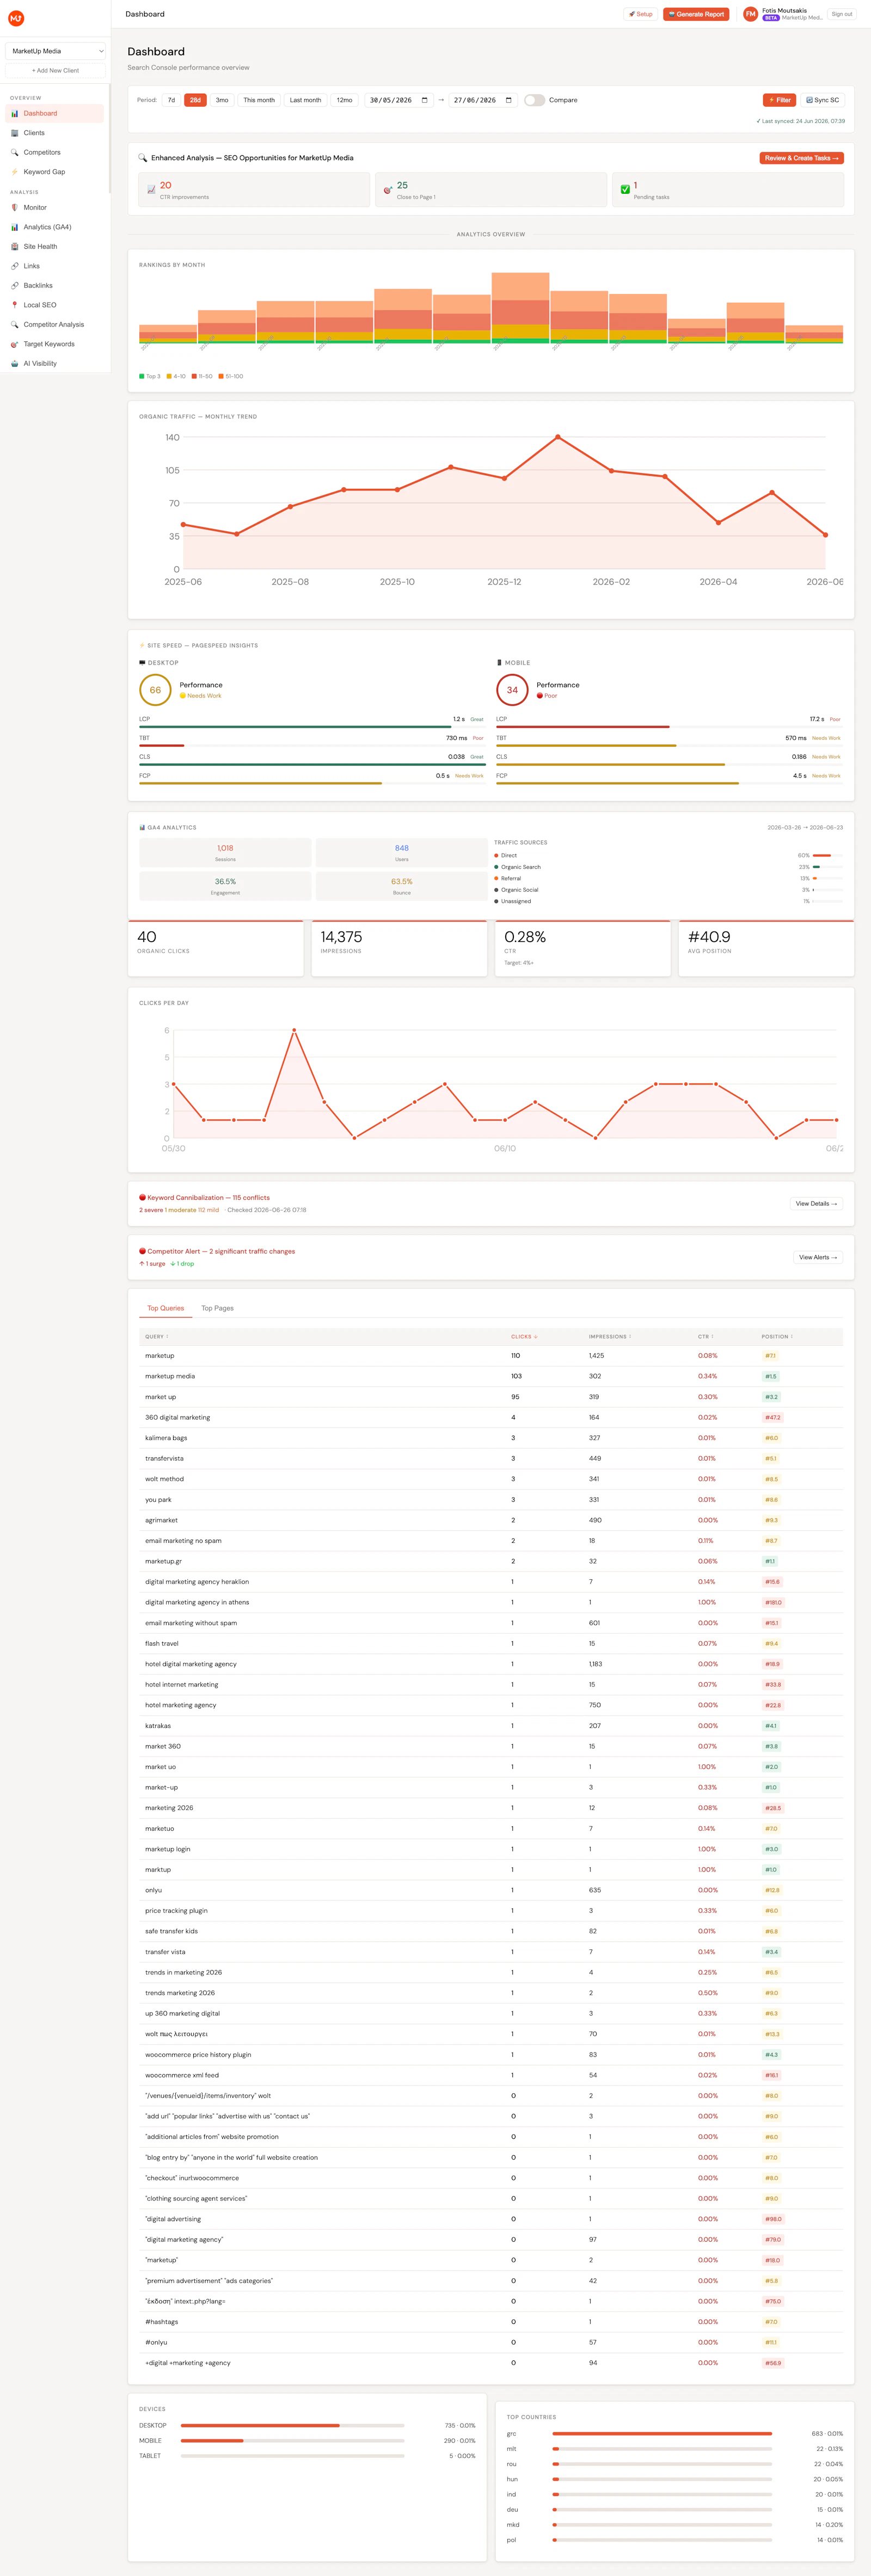Click the Desktop devices progress bar
Image resolution: width=871 pixels, height=2576 pixels.
point(293,2425)
